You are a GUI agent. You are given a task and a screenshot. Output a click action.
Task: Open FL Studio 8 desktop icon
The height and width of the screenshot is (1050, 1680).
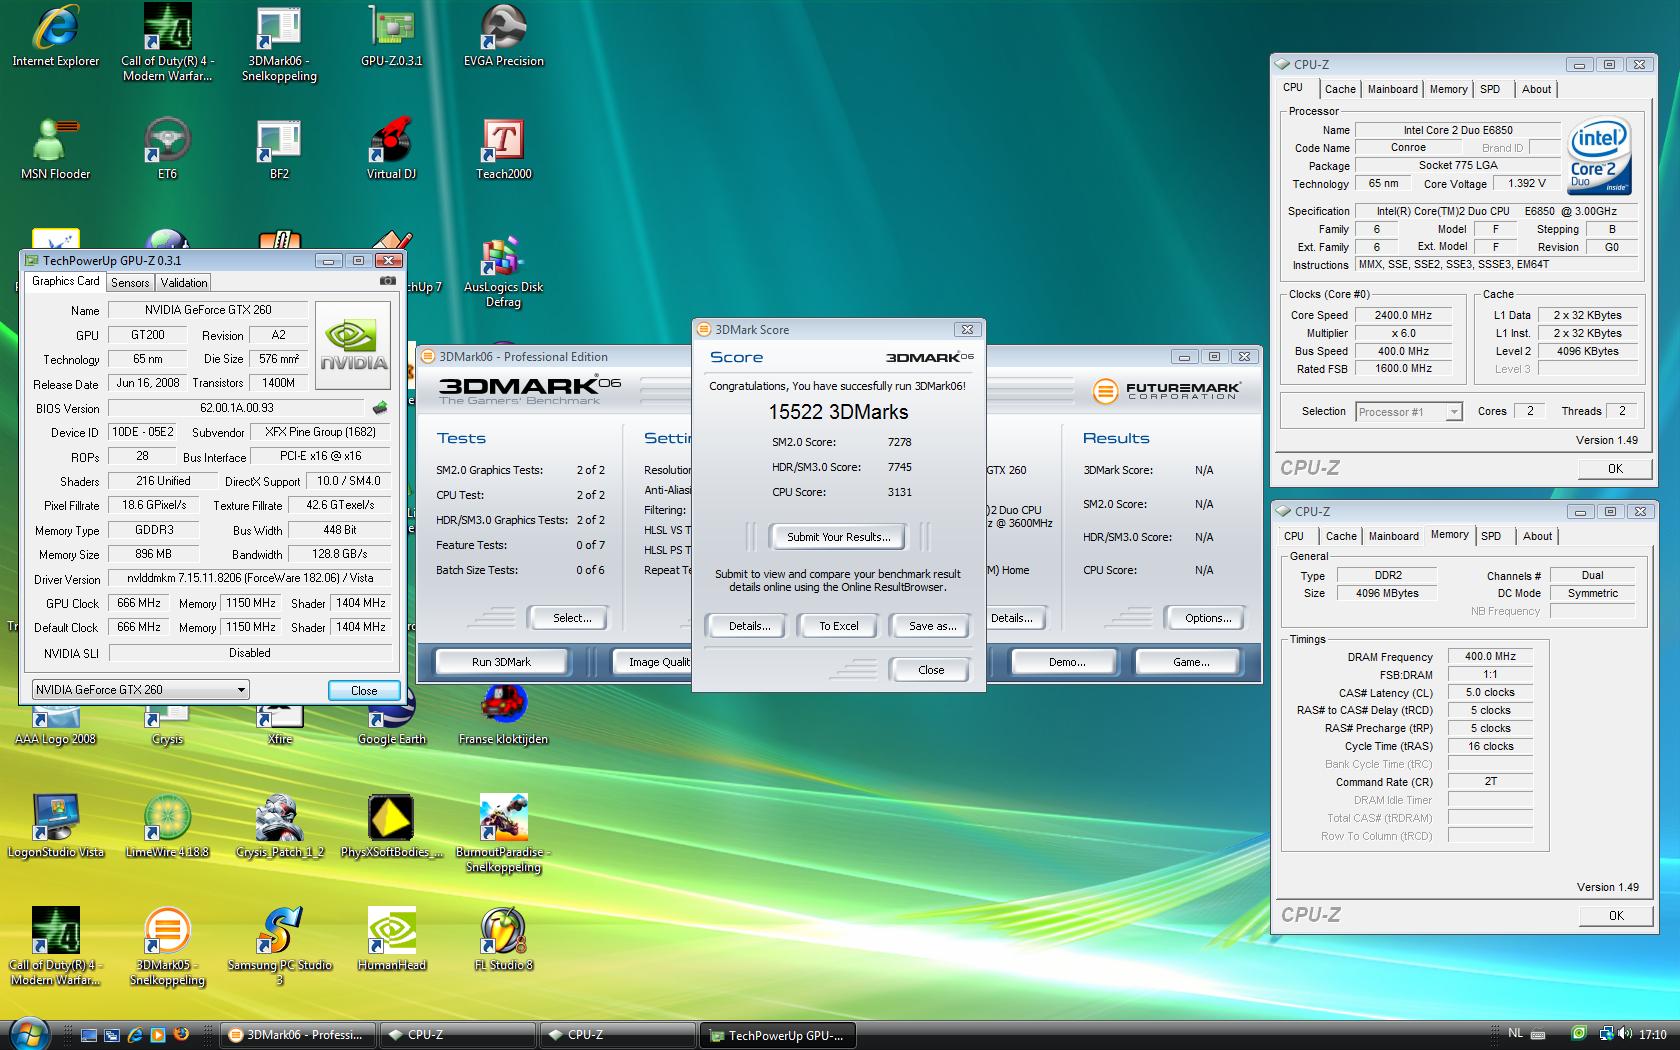point(503,940)
